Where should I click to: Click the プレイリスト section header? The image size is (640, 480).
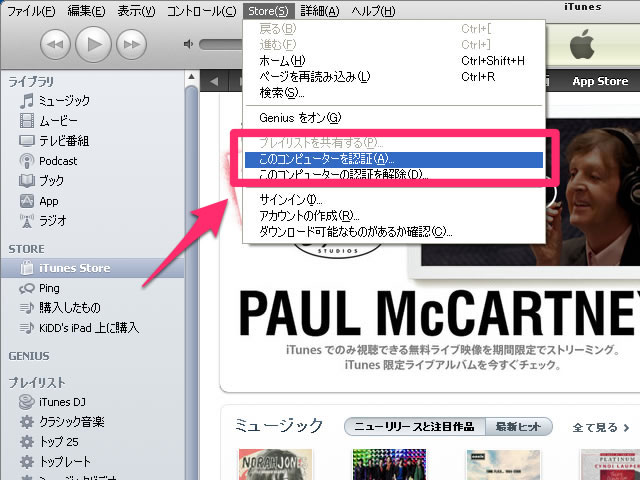click(37, 382)
